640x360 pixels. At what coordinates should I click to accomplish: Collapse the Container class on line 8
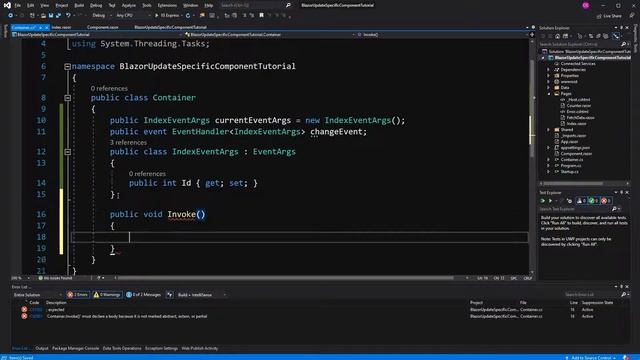(67, 98)
